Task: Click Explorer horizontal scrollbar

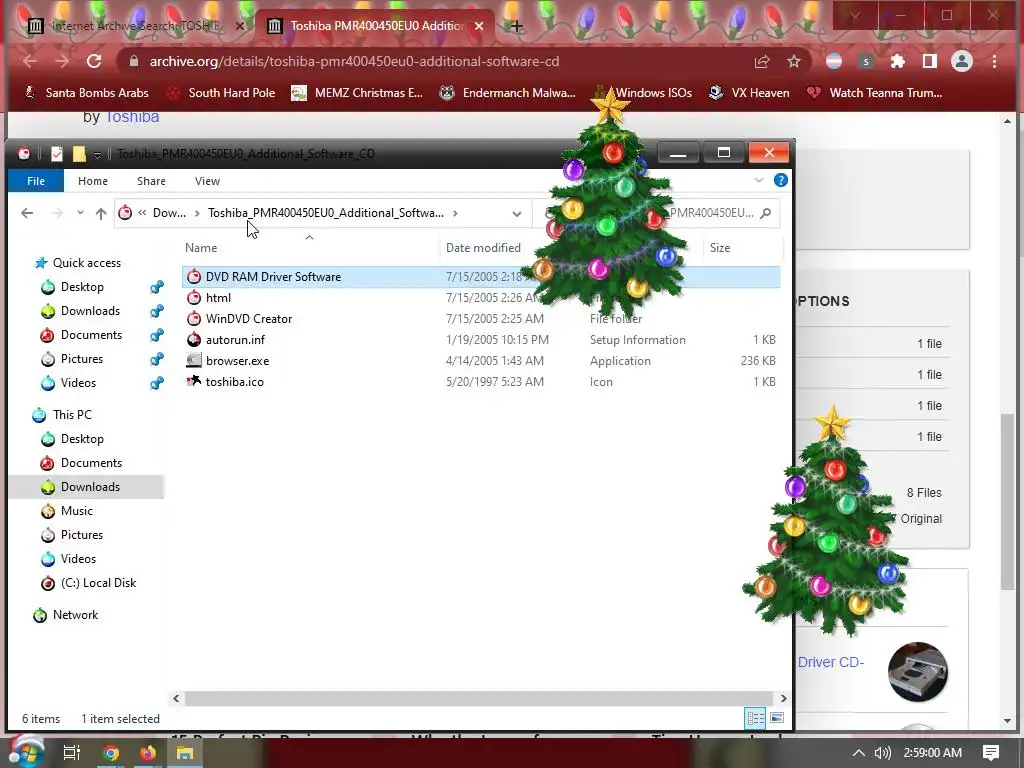Action: coord(479,698)
